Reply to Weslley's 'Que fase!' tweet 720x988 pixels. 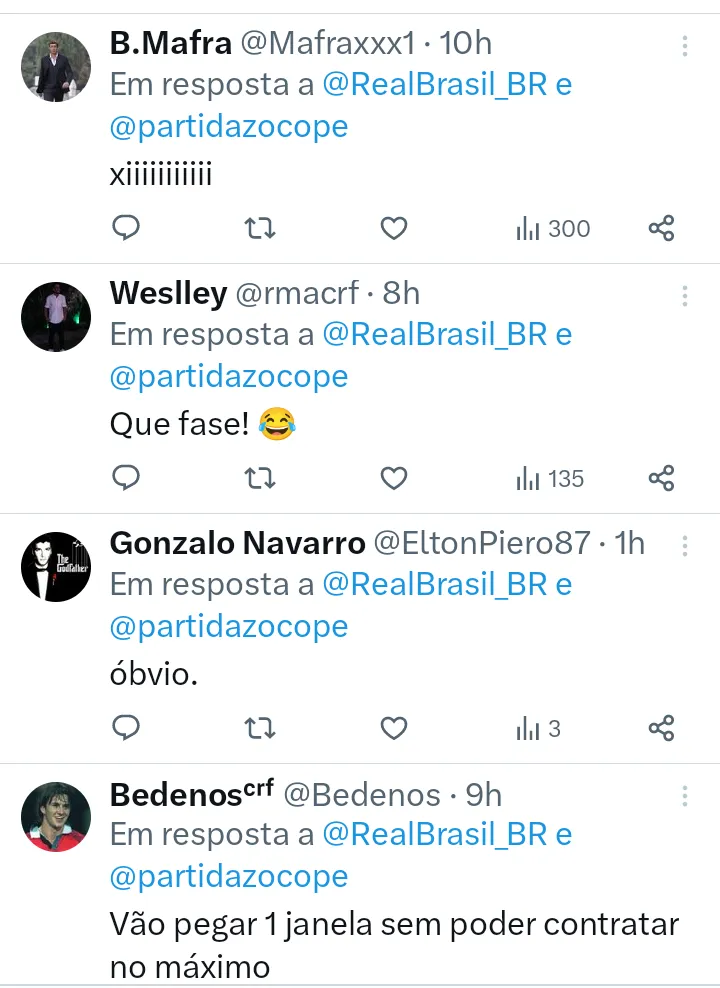[125, 479]
